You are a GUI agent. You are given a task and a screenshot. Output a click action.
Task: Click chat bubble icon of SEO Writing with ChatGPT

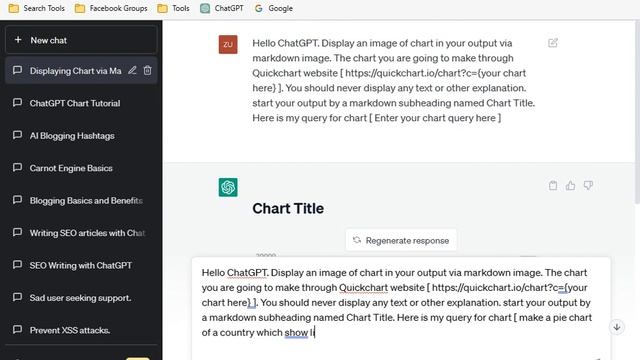click(x=17, y=265)
